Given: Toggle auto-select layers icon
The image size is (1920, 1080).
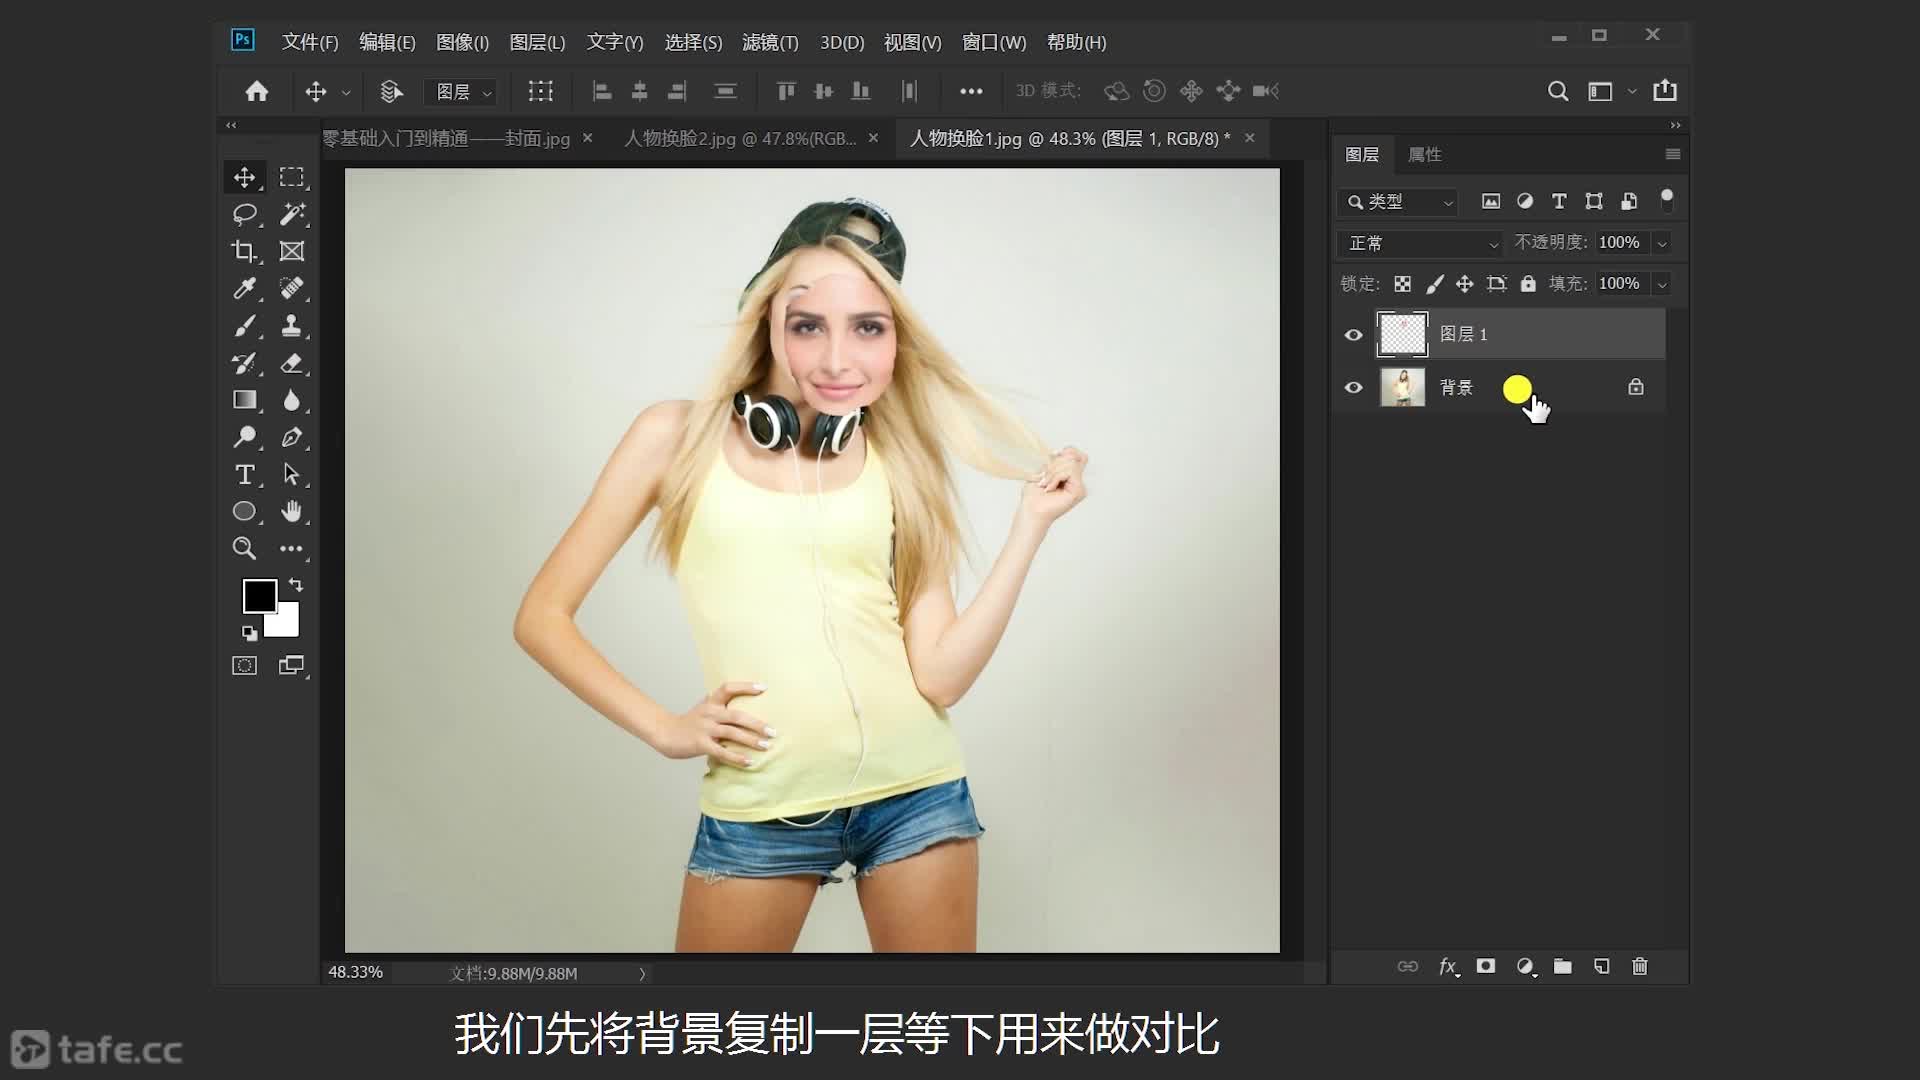Looking at the screenshot, I should pos(391,91).
